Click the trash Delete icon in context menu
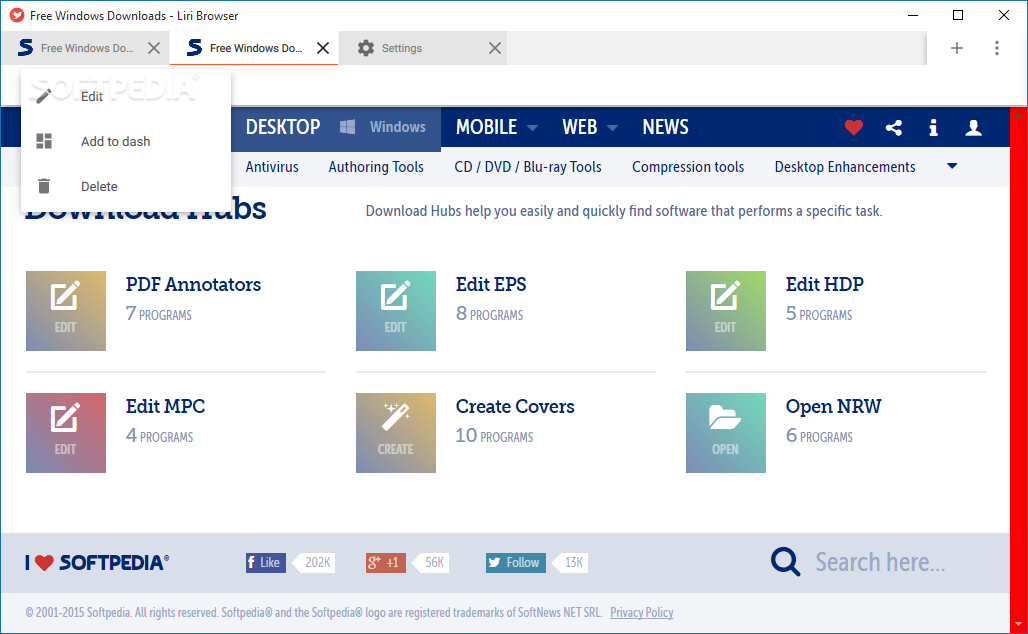 click(x=44, y=186)
